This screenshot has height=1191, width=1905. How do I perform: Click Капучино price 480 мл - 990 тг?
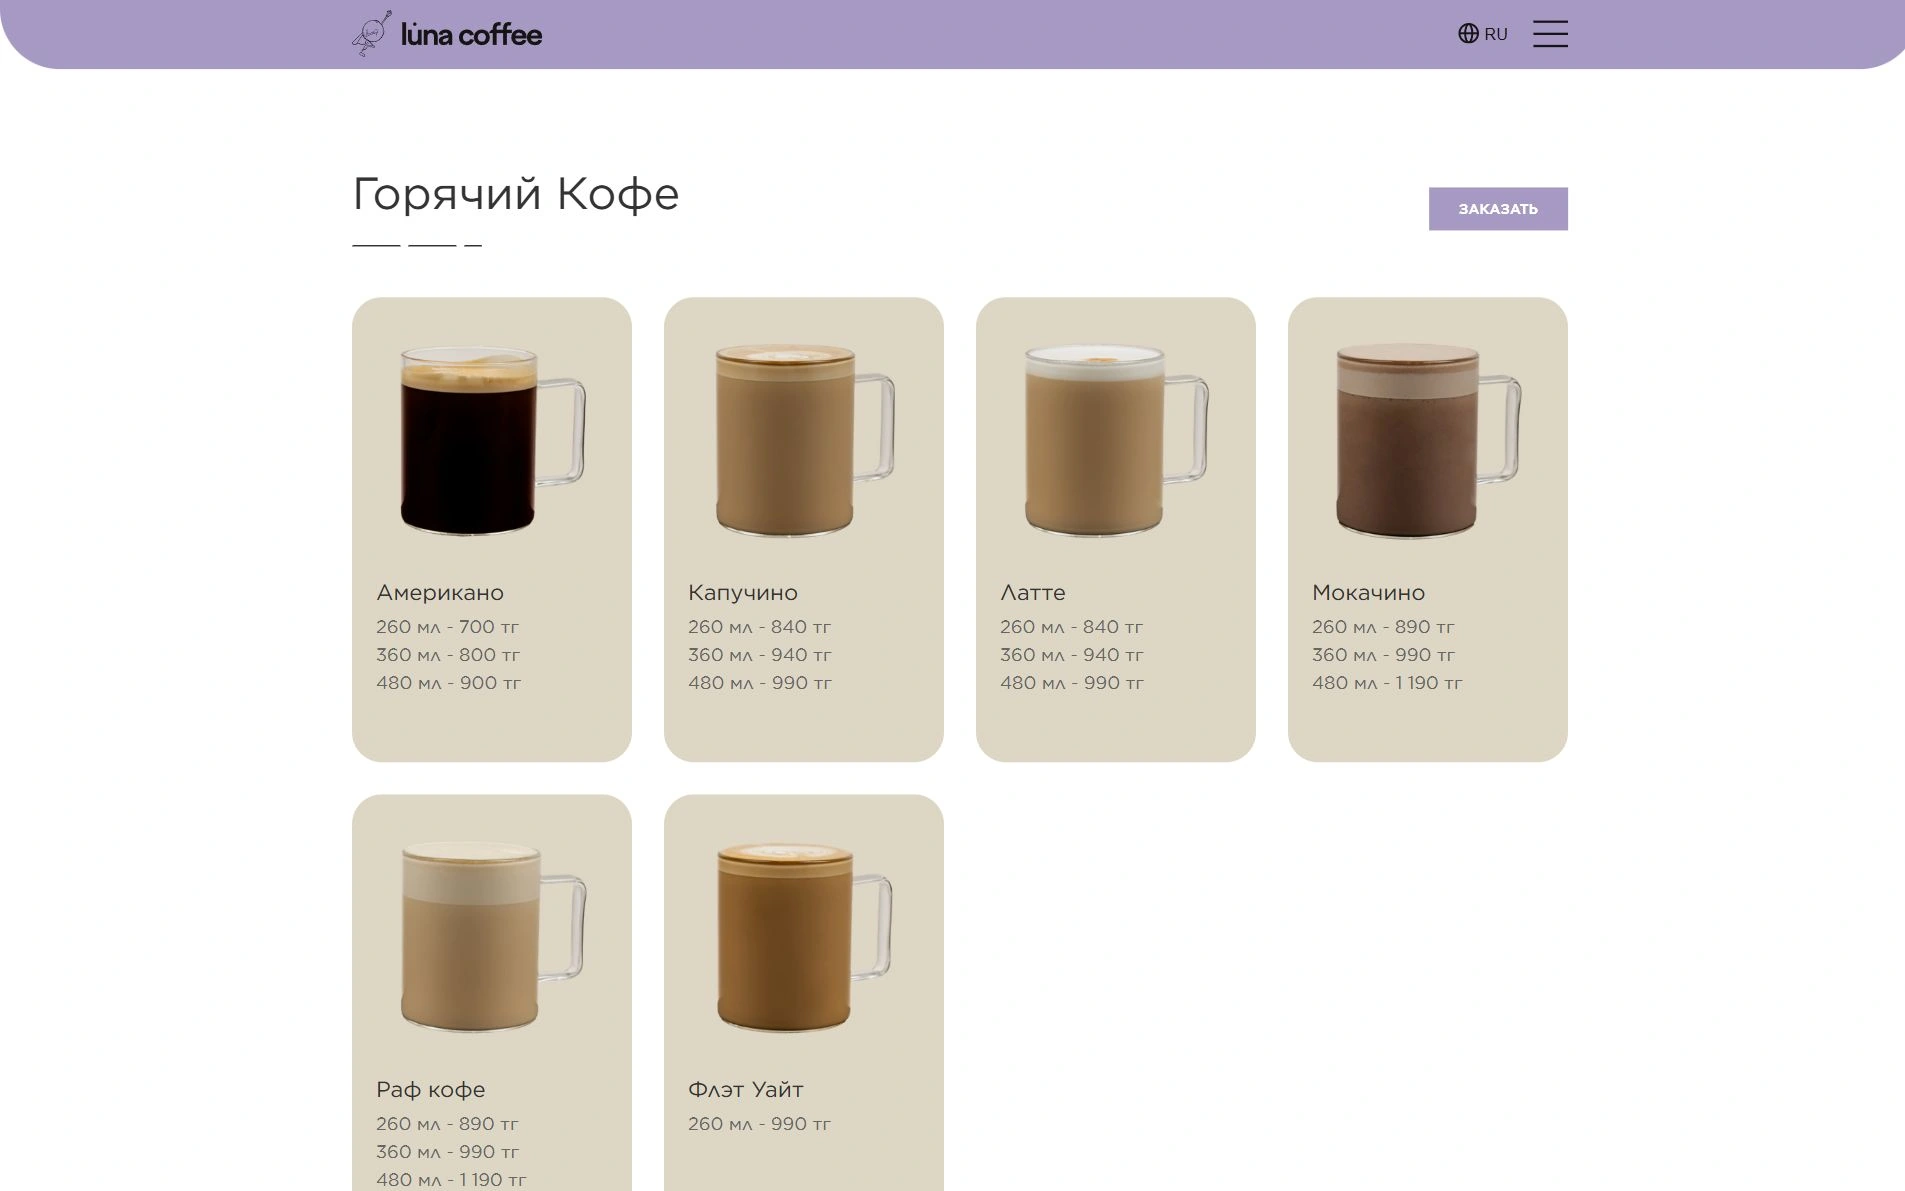[760, 683]
